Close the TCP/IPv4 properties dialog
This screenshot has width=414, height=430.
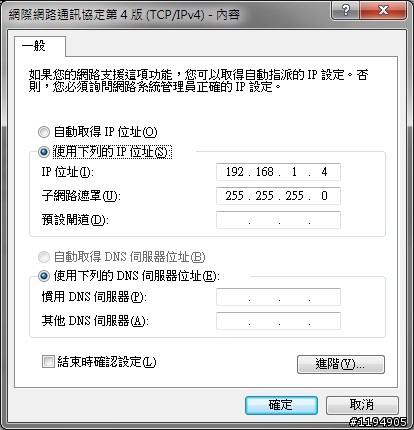(383, 10)
